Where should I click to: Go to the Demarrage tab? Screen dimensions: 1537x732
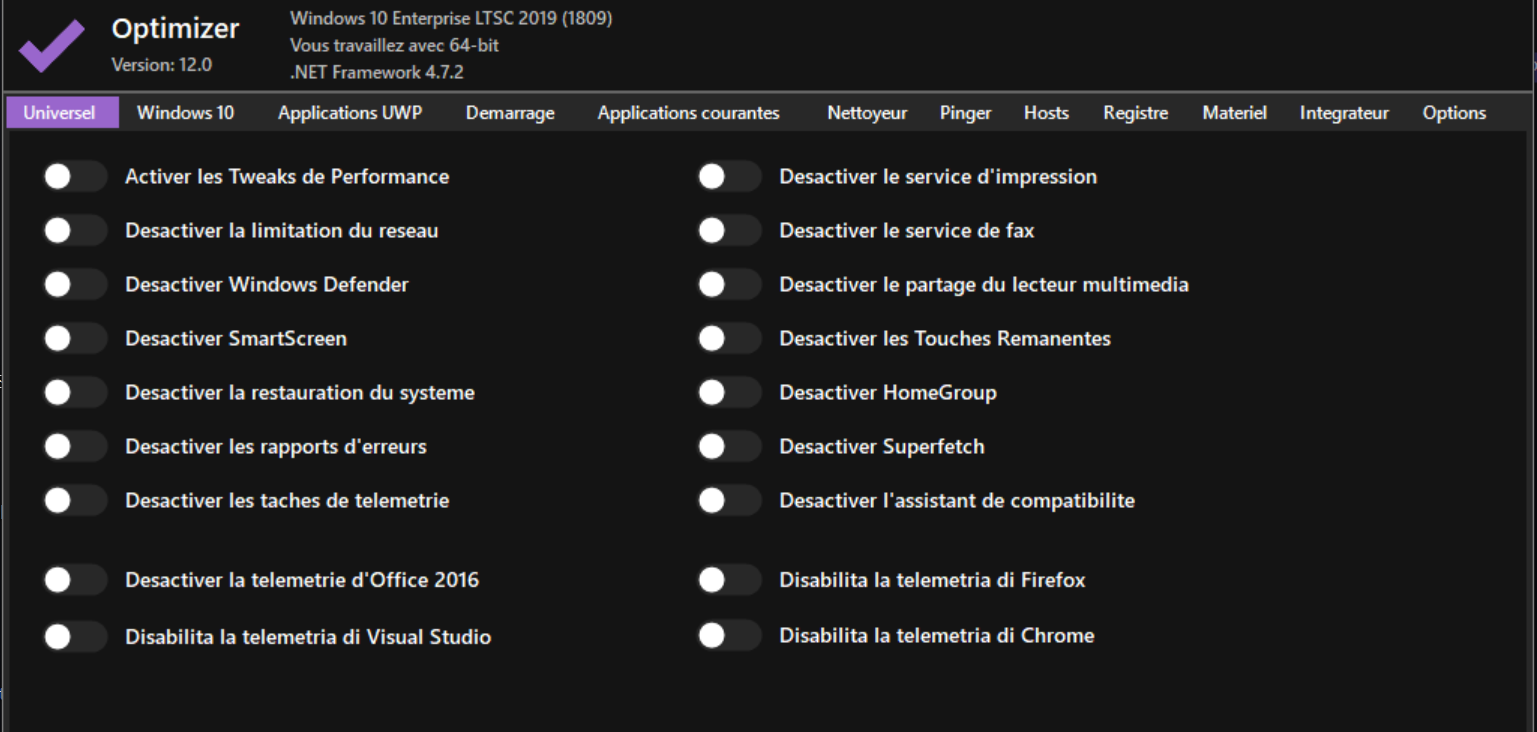click(x=510, y=113)
